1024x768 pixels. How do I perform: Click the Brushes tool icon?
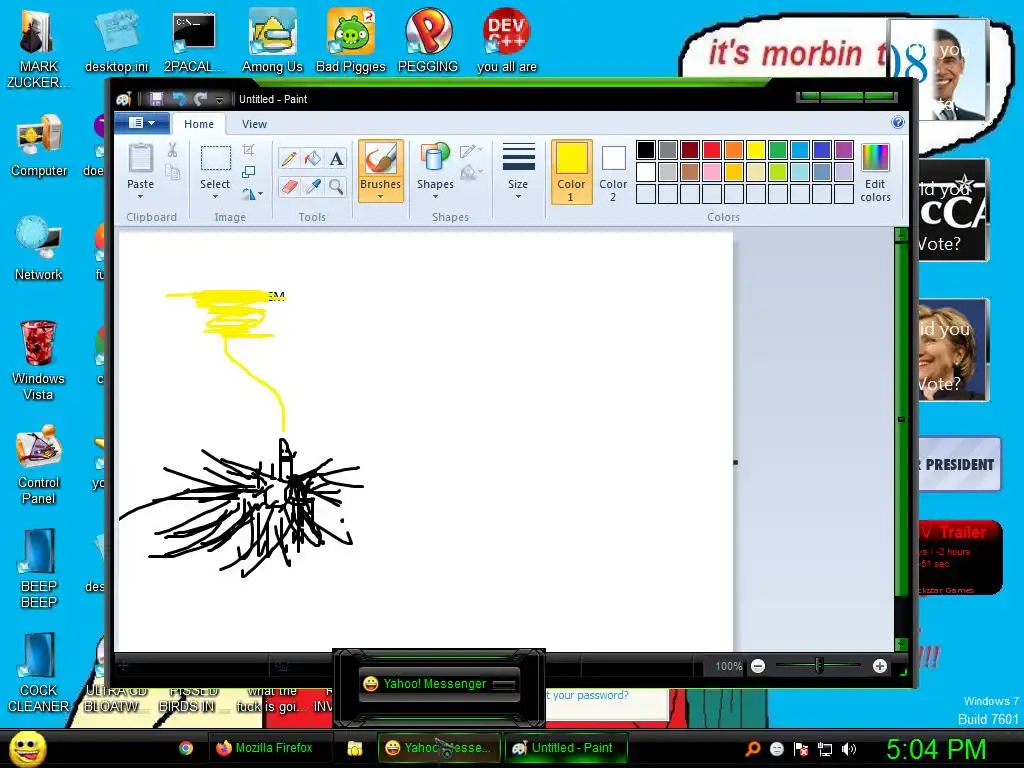[380, 159]
